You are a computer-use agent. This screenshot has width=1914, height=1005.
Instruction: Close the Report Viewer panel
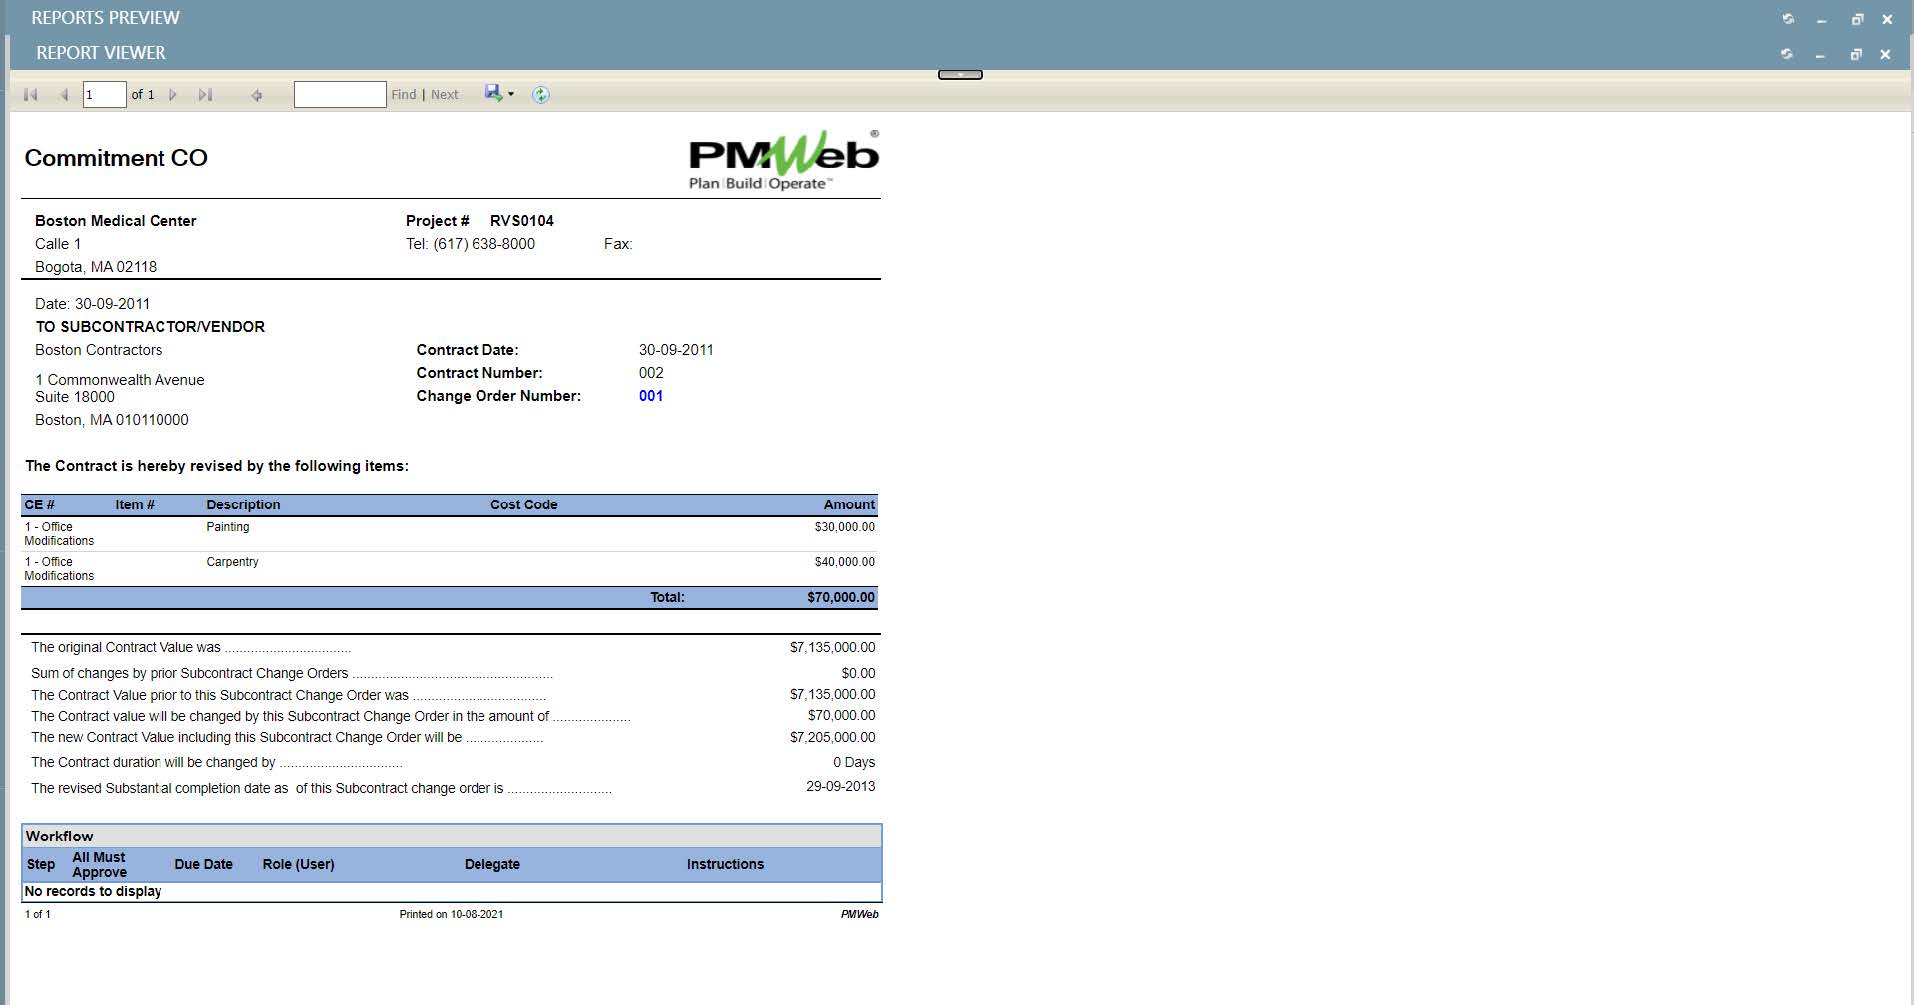click(x=1885, y=54)
